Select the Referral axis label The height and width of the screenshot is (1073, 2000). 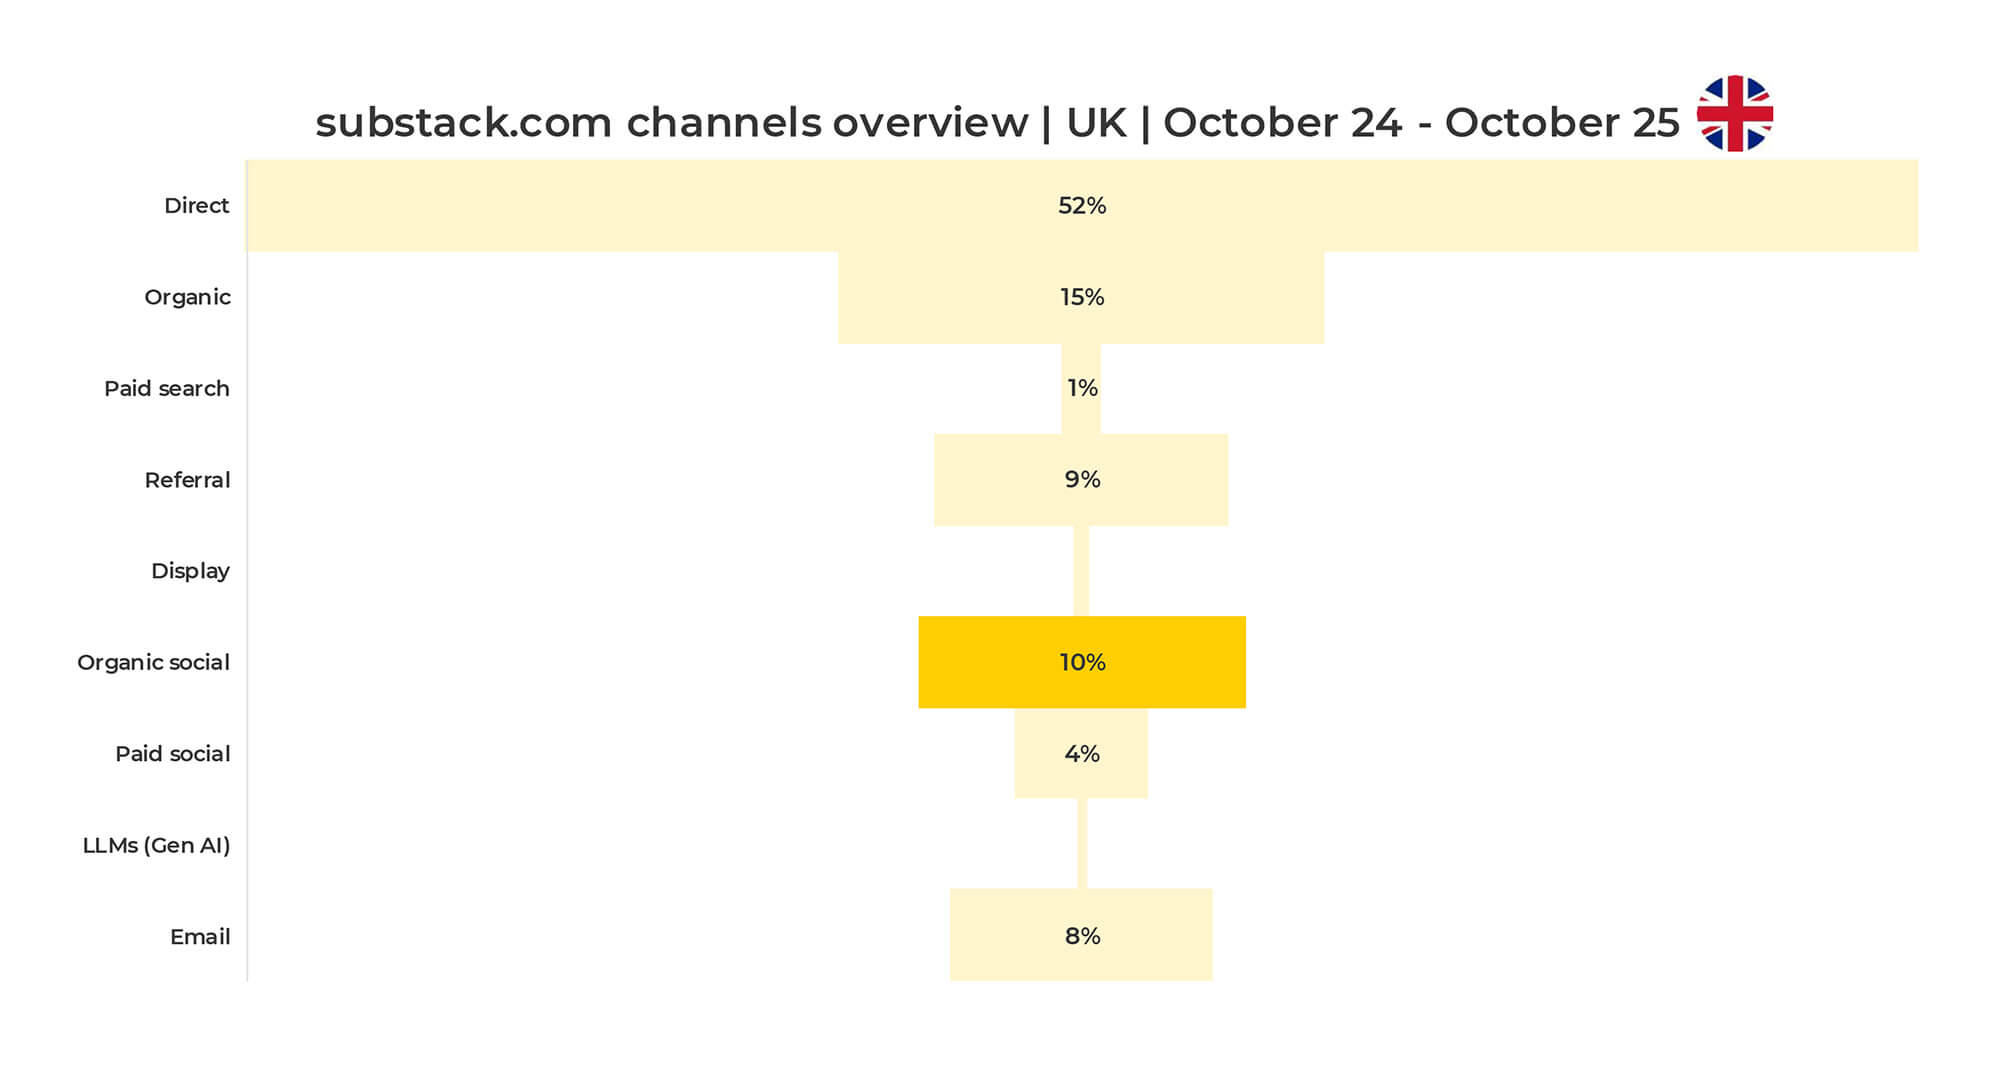click(187, 480)
